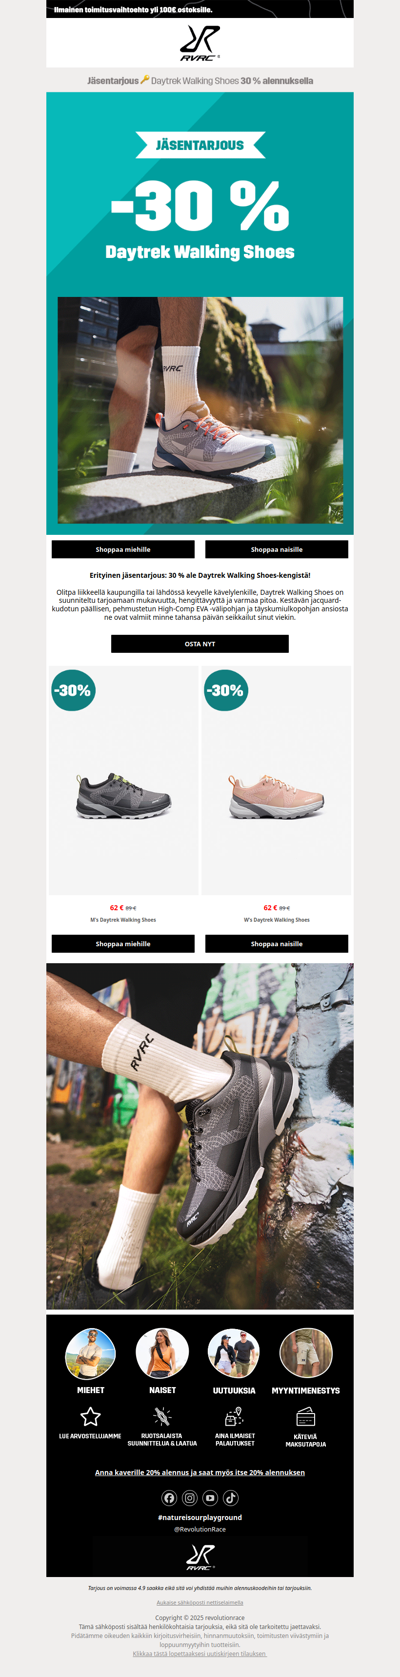The width and height of the screenshot is (400, 1677).
Task: Open the Myyntimenestys category thumbnail
Action: point(306,1354)
